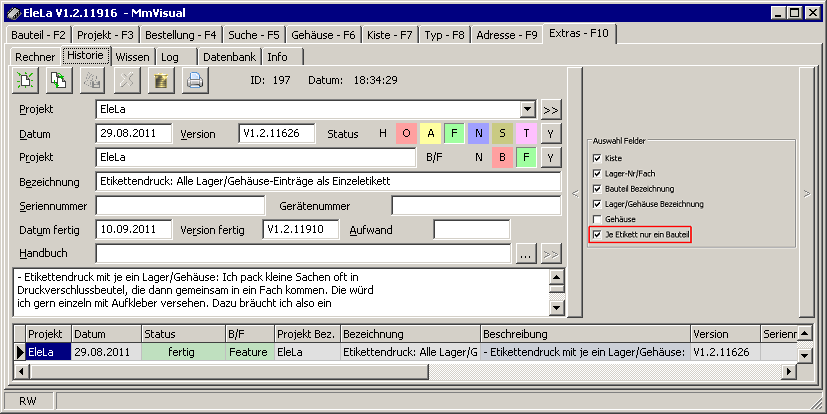Click the description text box up arrow
Image resolution: width=827 pixels, height=414 pixels.
[x=556, y=276]
